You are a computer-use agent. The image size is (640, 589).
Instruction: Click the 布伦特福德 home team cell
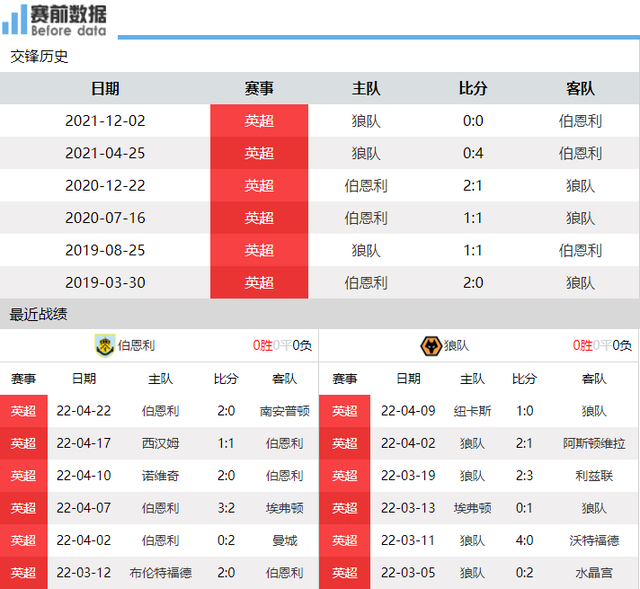[x=160, y=573]
